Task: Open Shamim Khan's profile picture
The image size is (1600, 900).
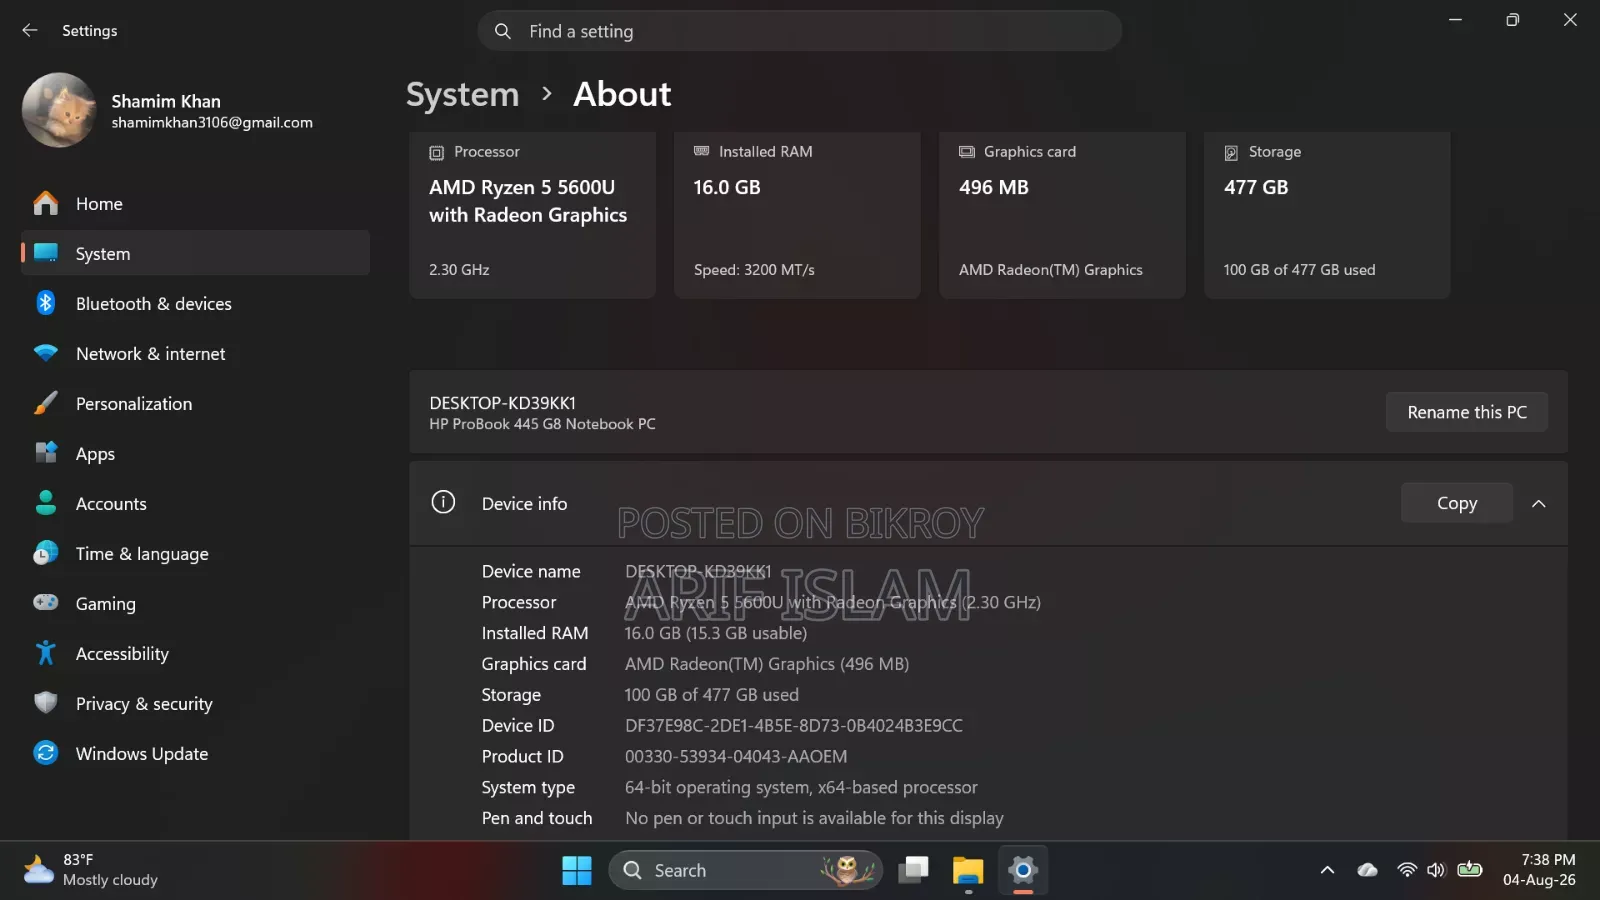Action: tap(59, 110)
